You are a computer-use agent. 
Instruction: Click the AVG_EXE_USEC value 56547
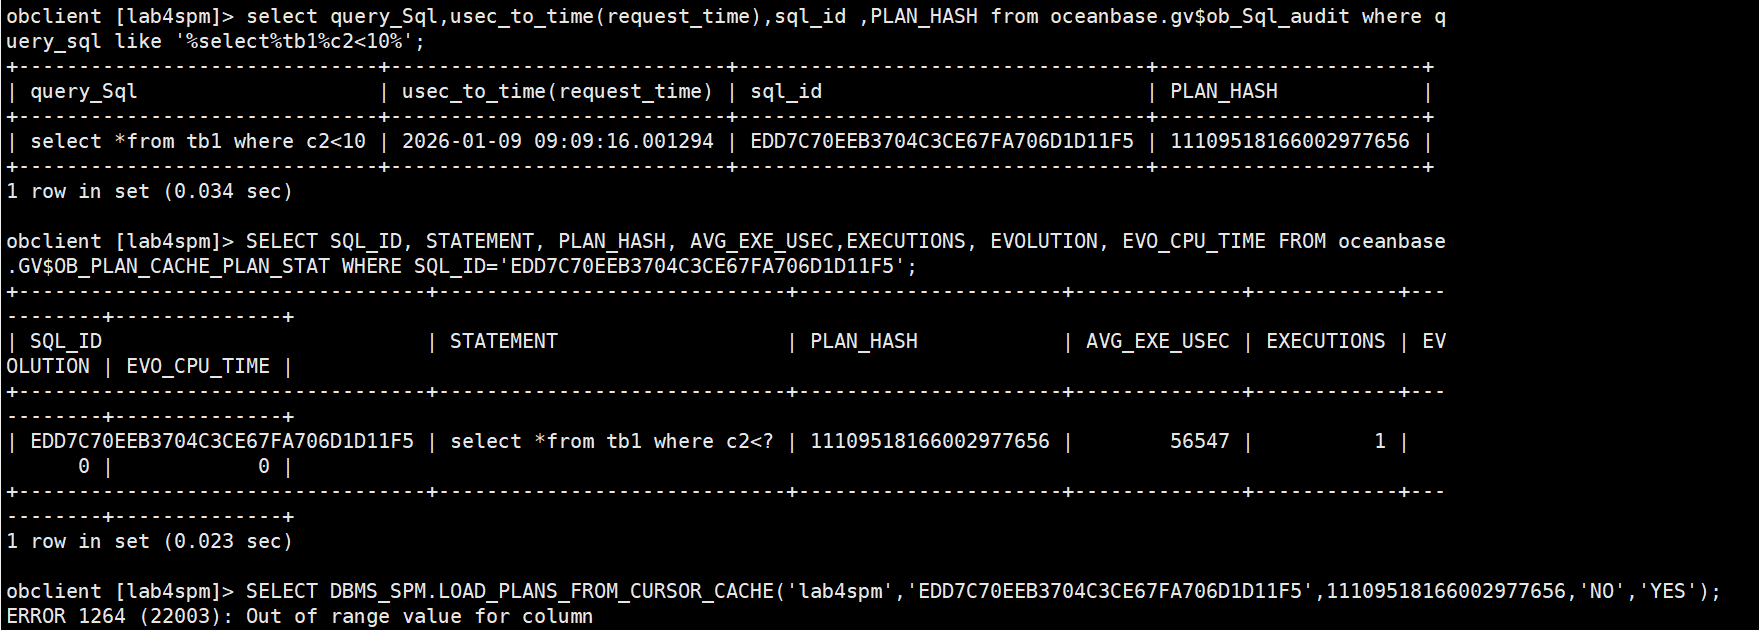(1199, 442)
